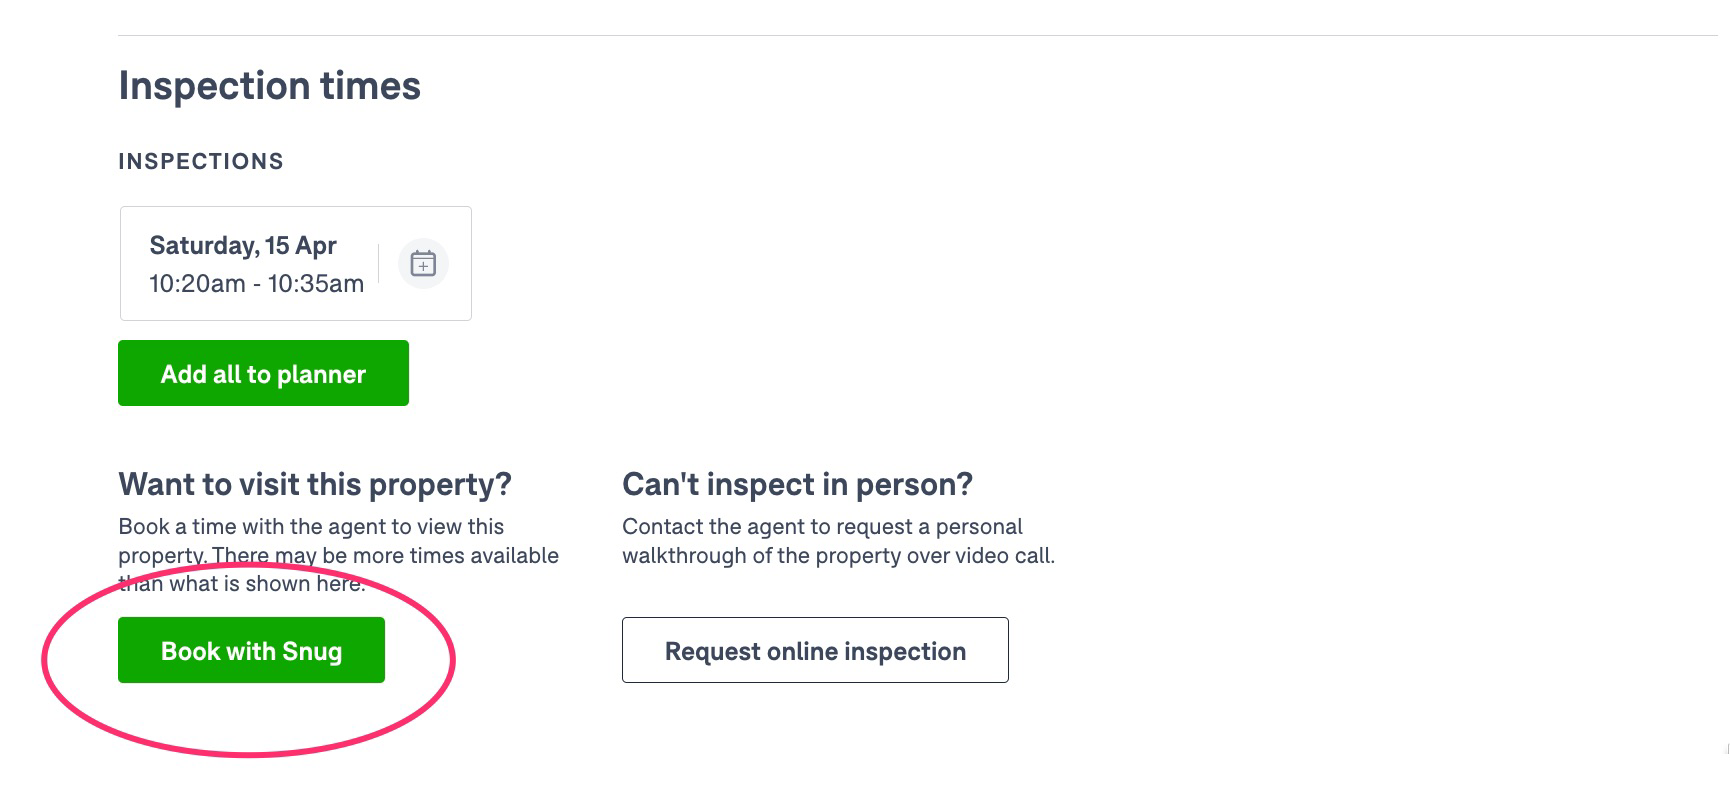Screen dimensions: 1730x800
Task: Click empty area of inspection card below the date
Action: tap(256, 309)
